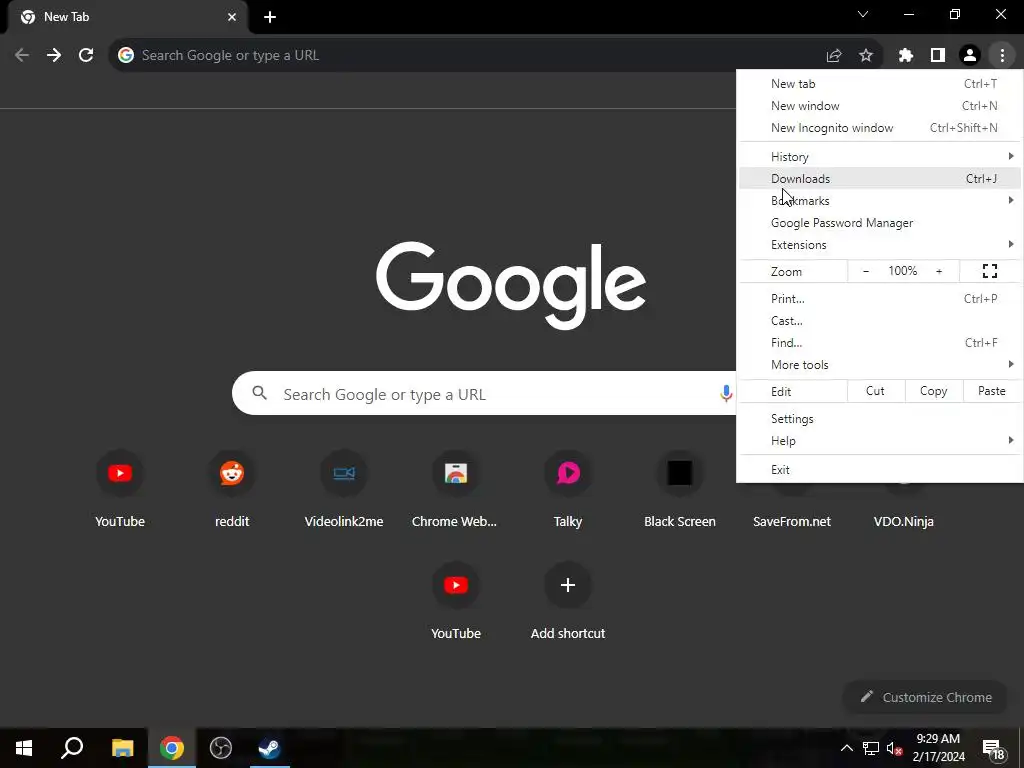This screenshot has width=1024, height=768.
Task: Click the fullscreen icon in Zoom row
Action: click(x=990, y=271)
